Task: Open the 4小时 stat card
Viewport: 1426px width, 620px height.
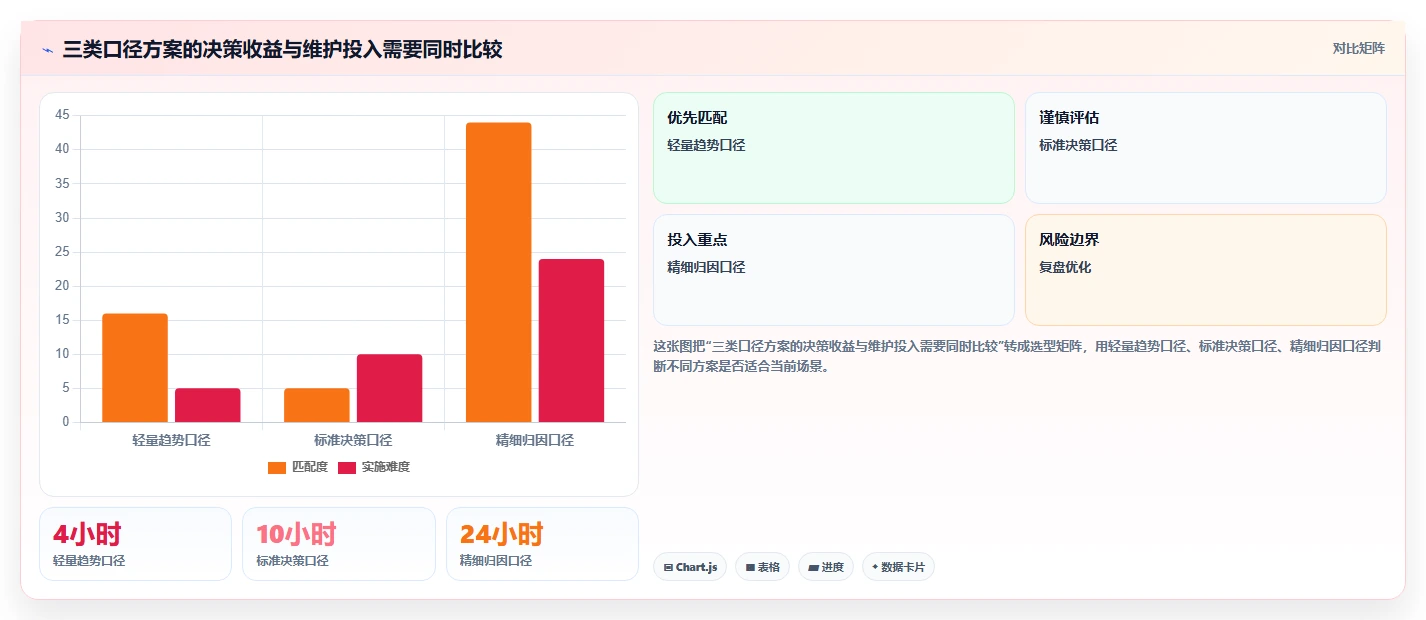Action: [x=135, y=544]
